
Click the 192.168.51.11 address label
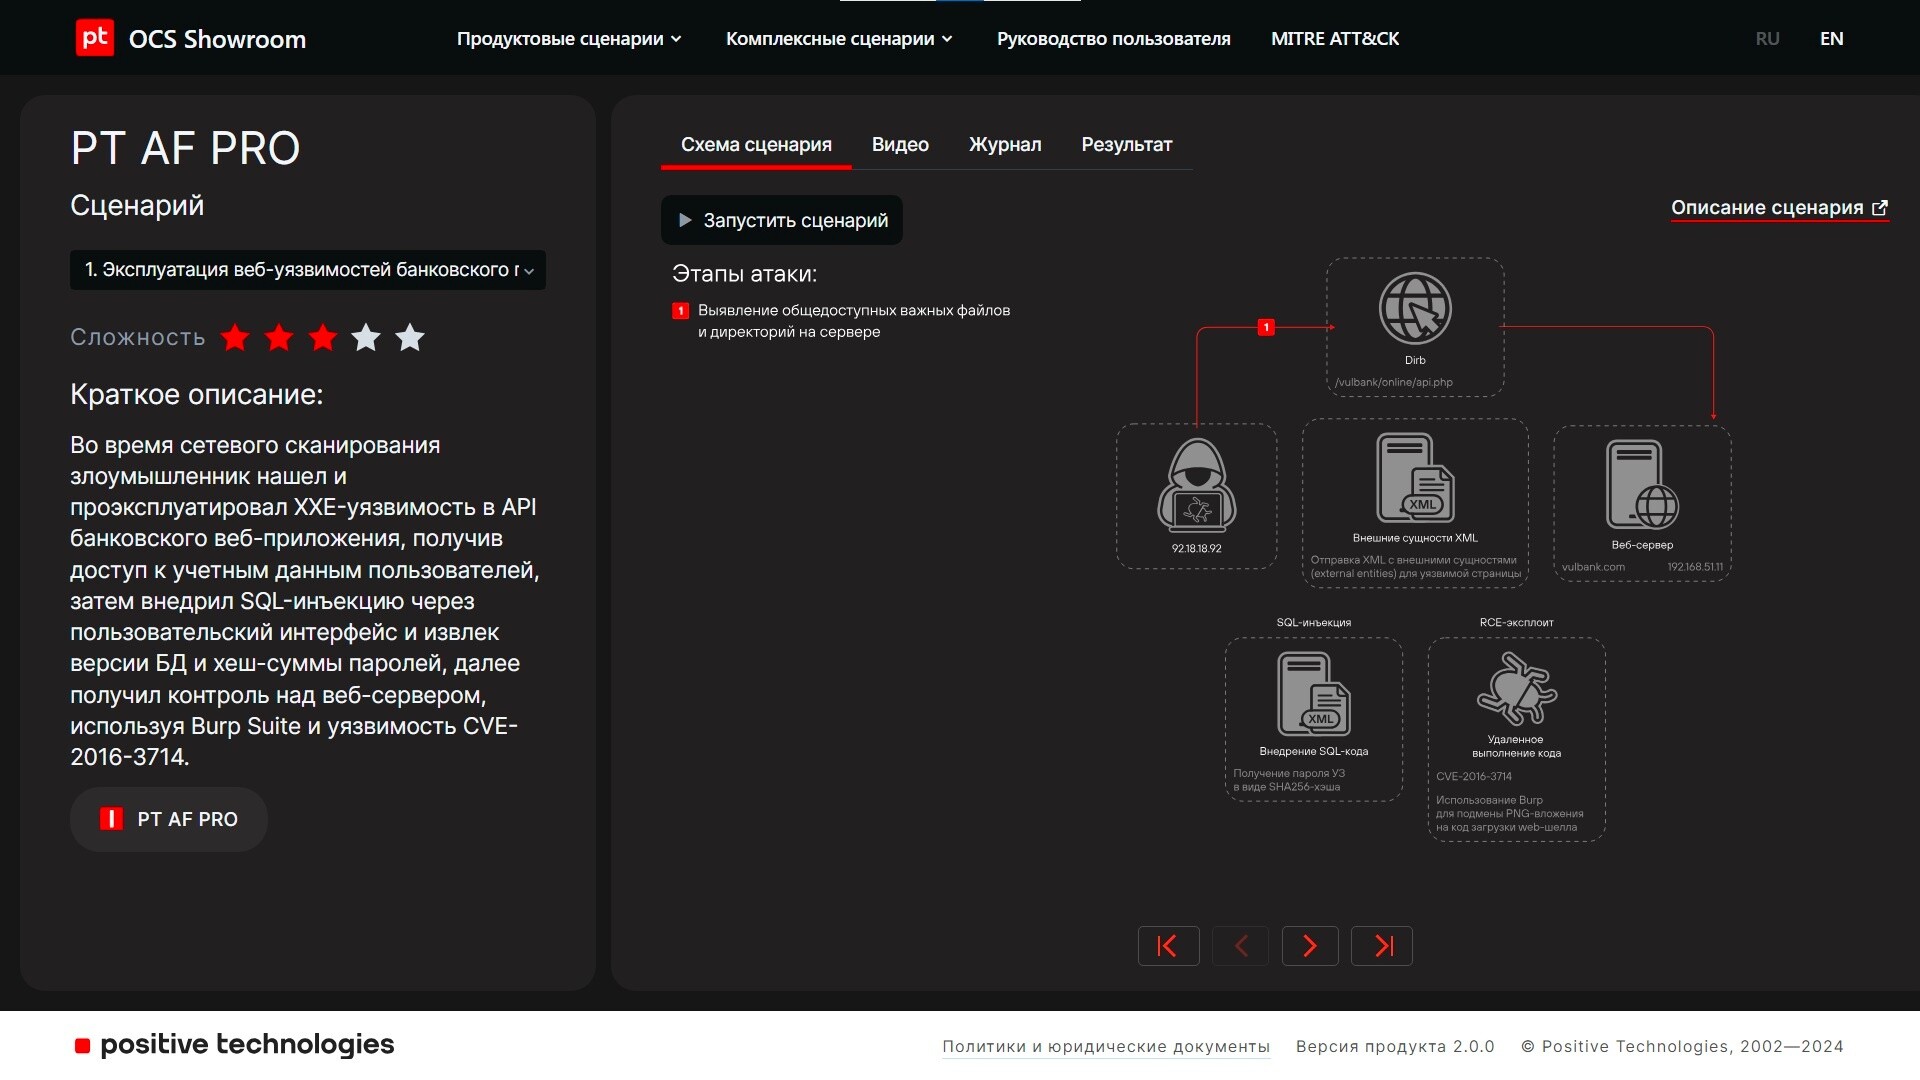(x=1695, y=567)
